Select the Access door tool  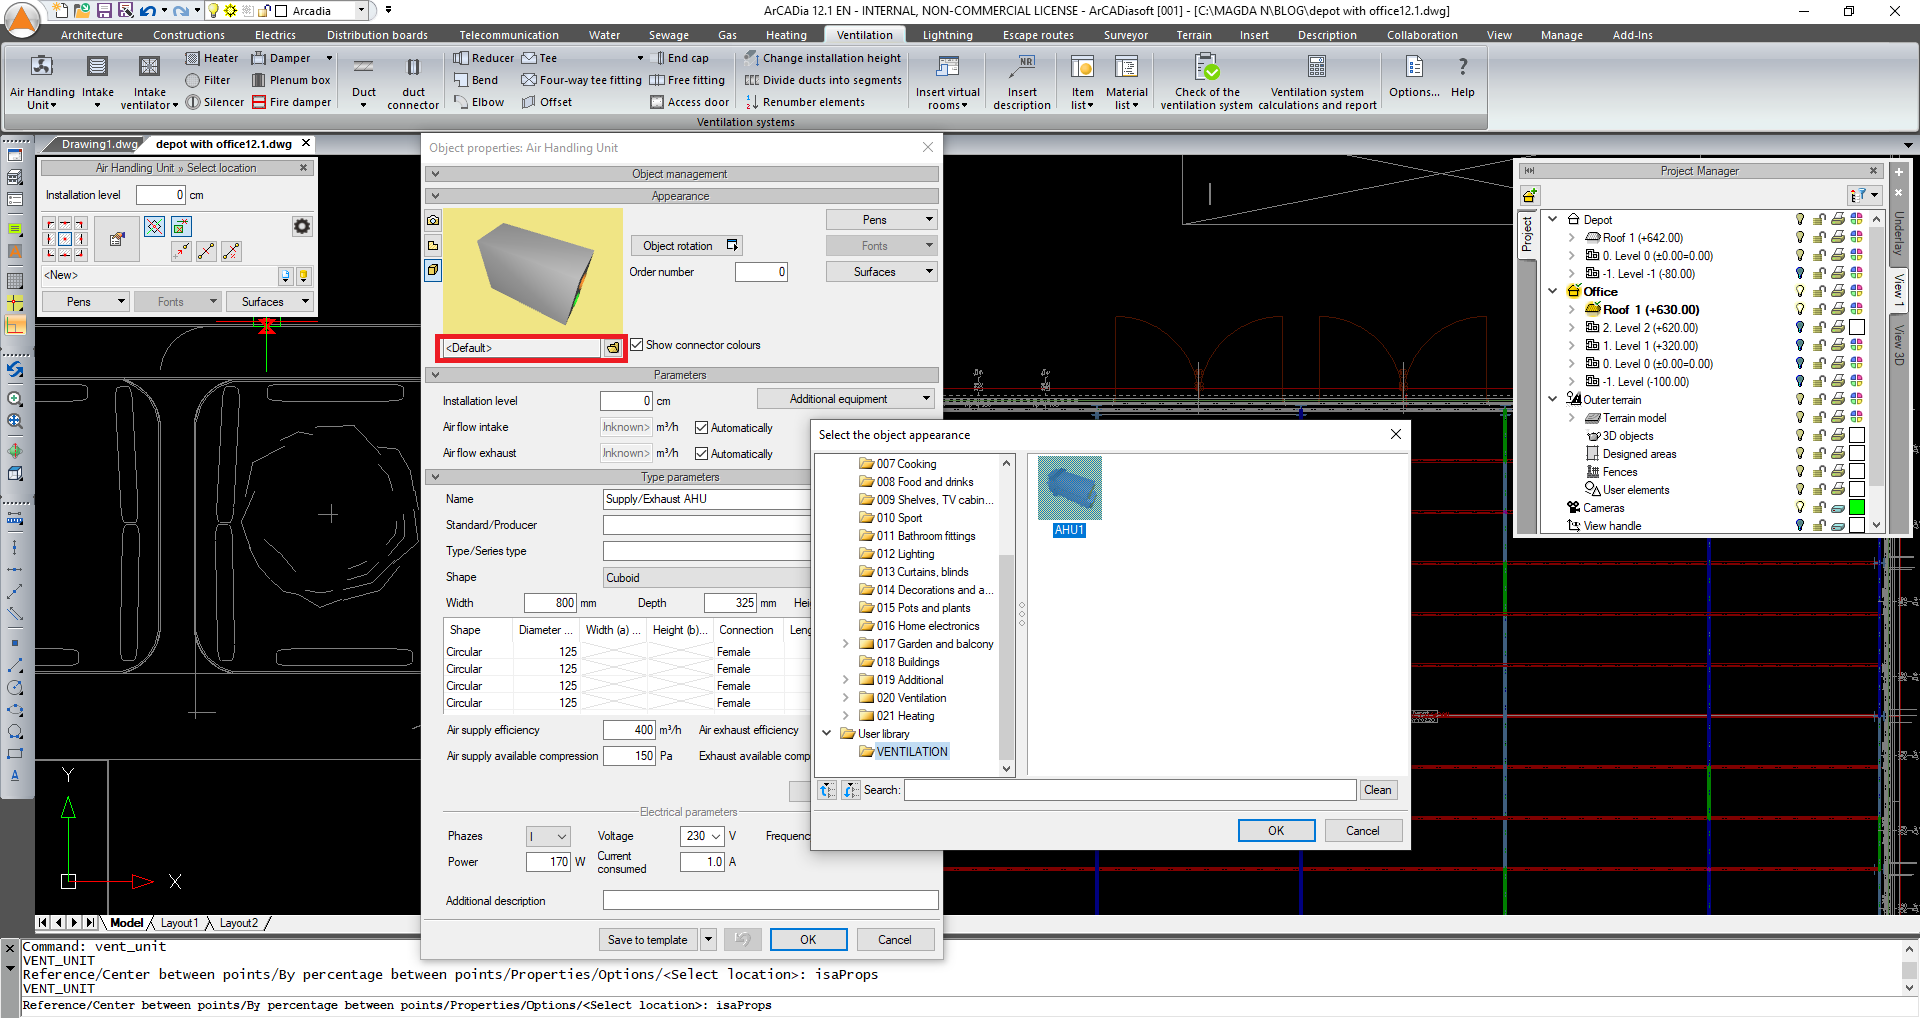pyautogui.click(x=690, y=102)
